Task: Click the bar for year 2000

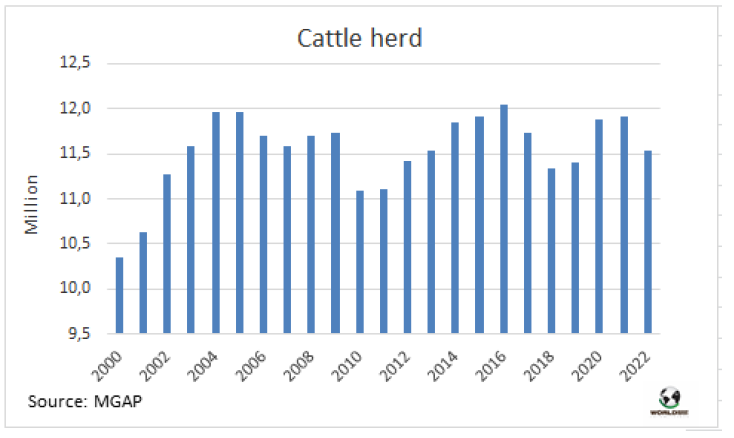Action: [x=119, y=295]
